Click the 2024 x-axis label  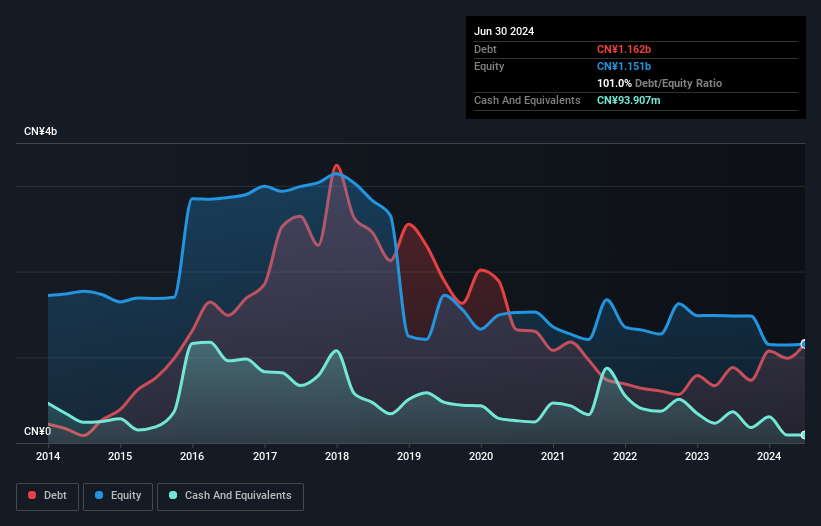(x=769, y=456)
